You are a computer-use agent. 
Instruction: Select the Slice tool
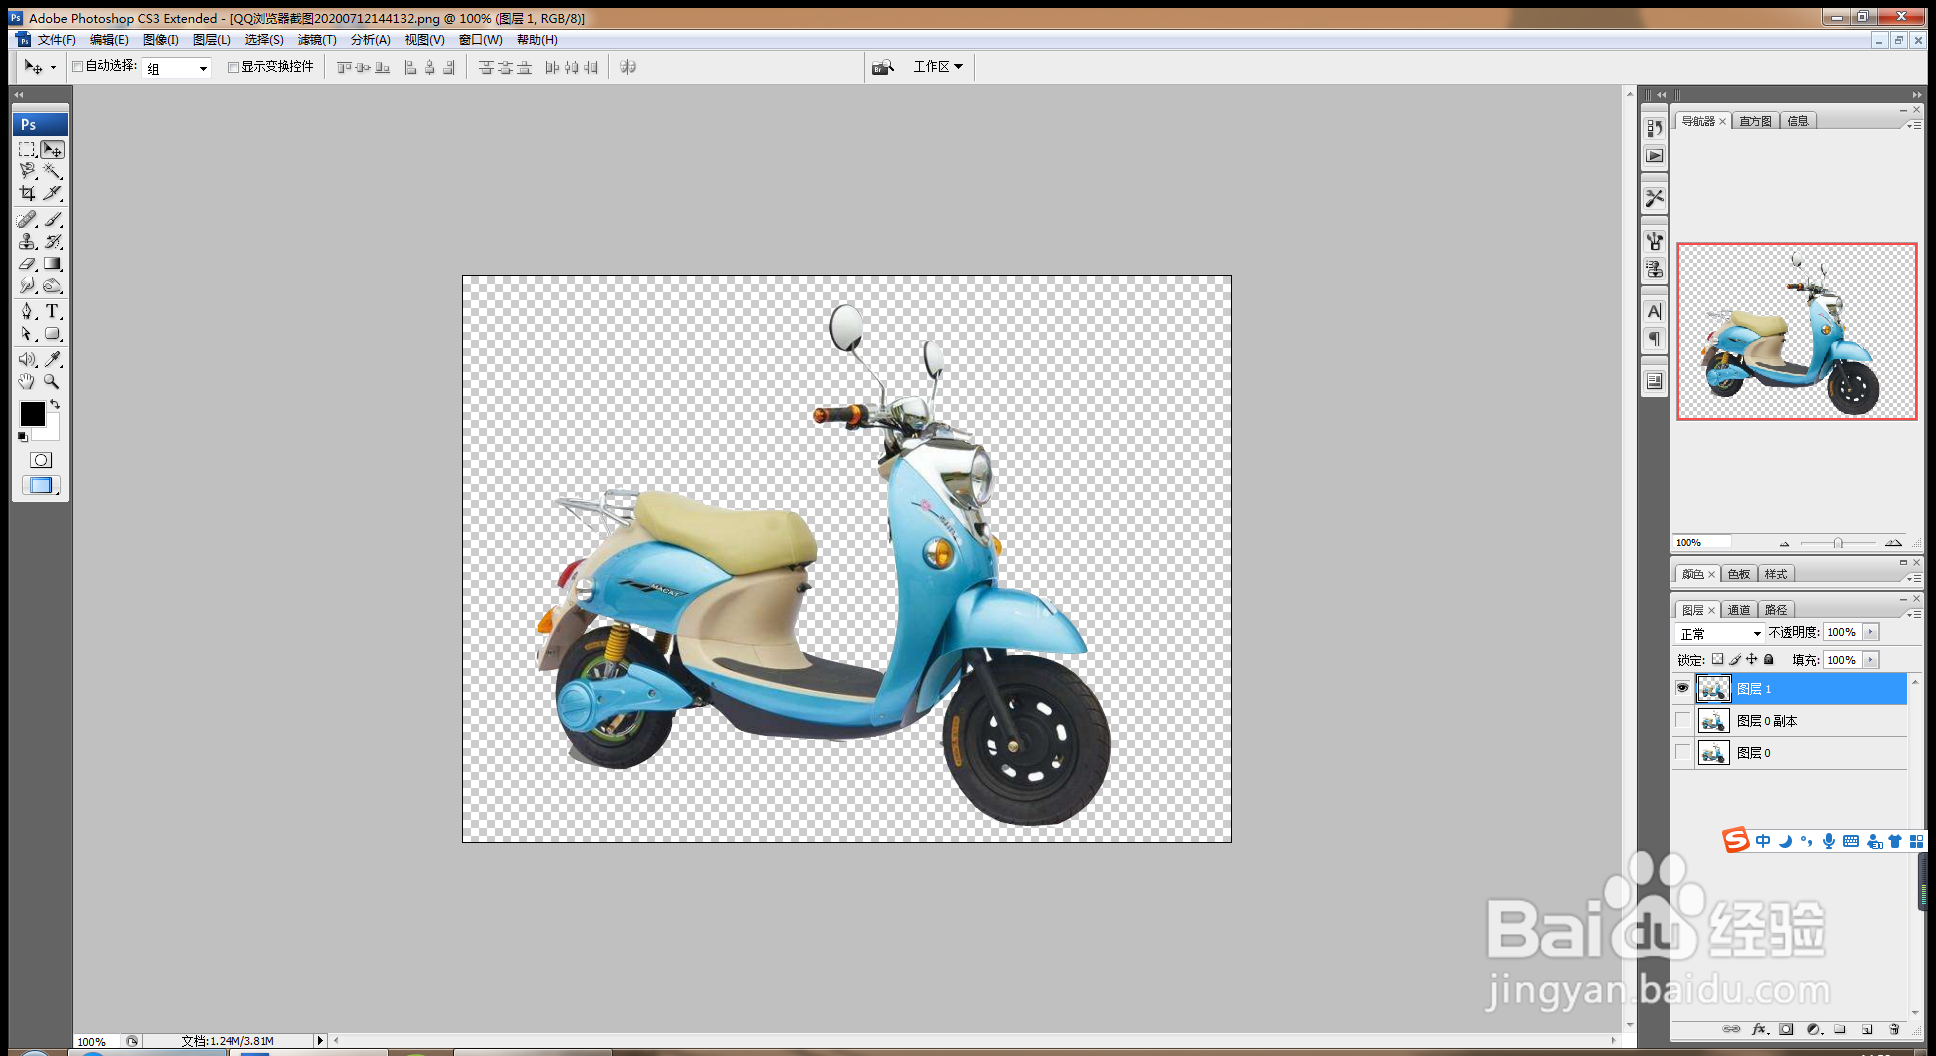coord(53,193)
